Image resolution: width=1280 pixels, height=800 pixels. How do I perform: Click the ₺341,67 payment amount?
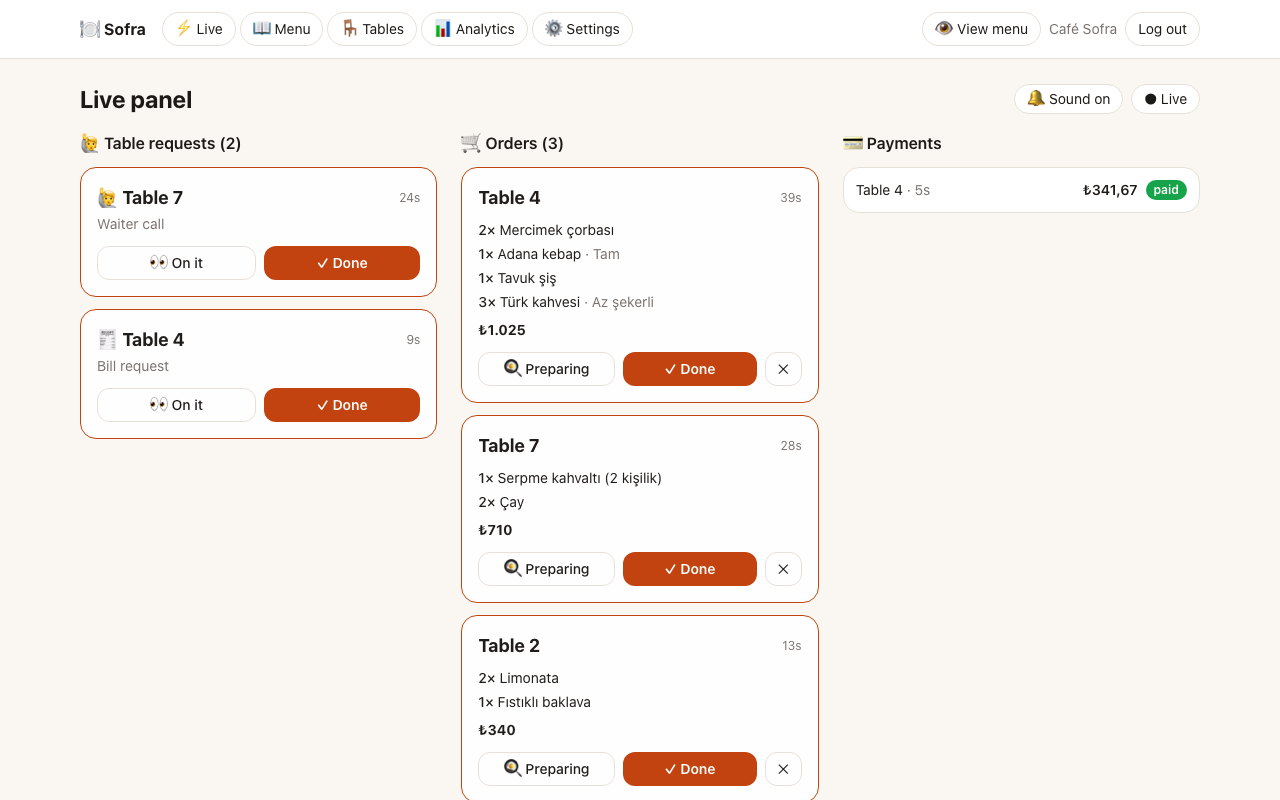(x=1110, y=190)
